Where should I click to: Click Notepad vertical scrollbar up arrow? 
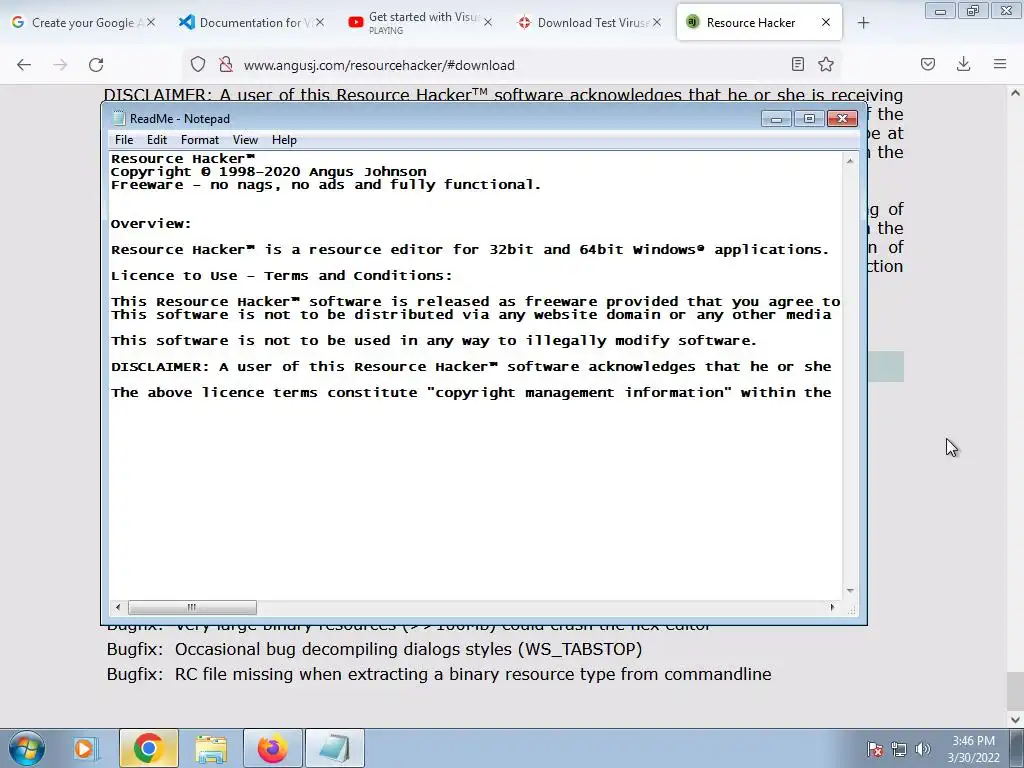click(x=850, y=161)
